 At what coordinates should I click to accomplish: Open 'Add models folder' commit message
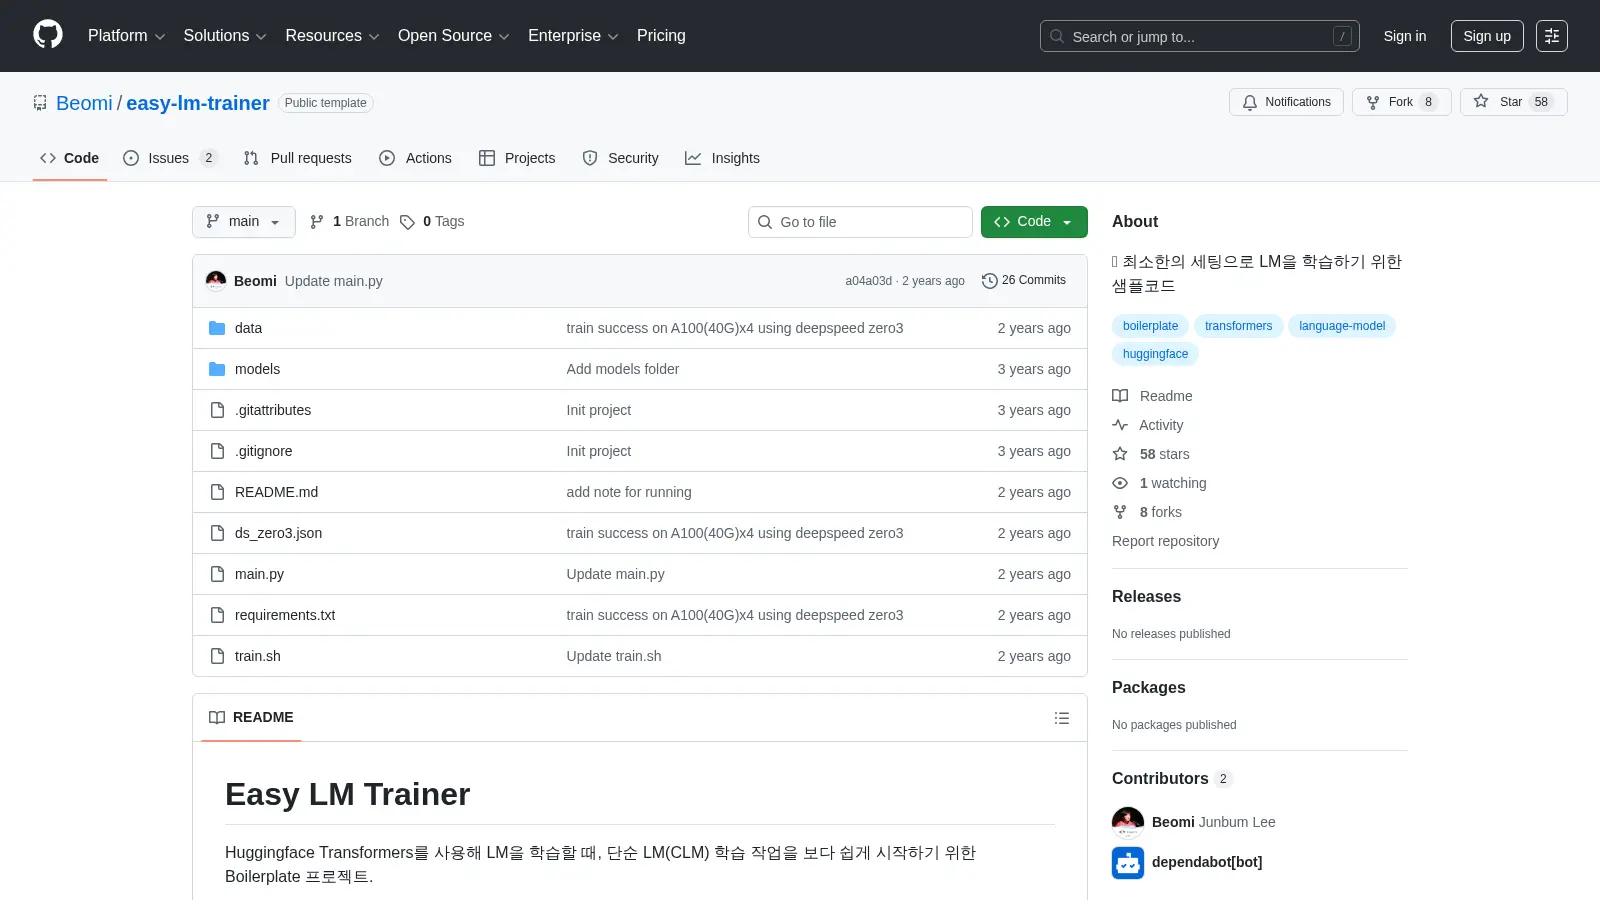pos(622,369)
